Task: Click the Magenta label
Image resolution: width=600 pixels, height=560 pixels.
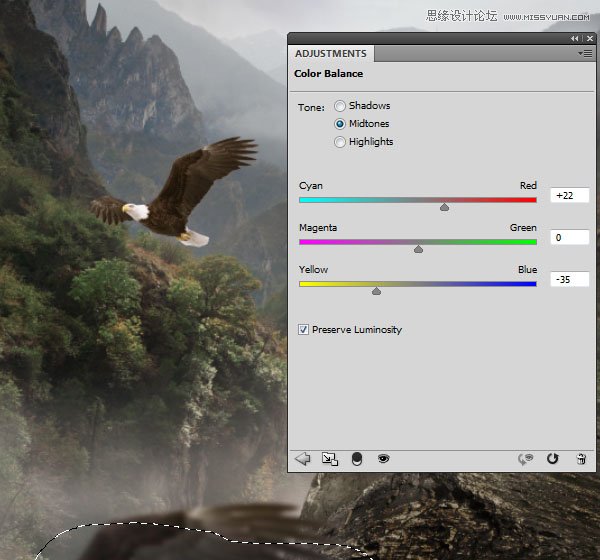Action: pos(318,228)
